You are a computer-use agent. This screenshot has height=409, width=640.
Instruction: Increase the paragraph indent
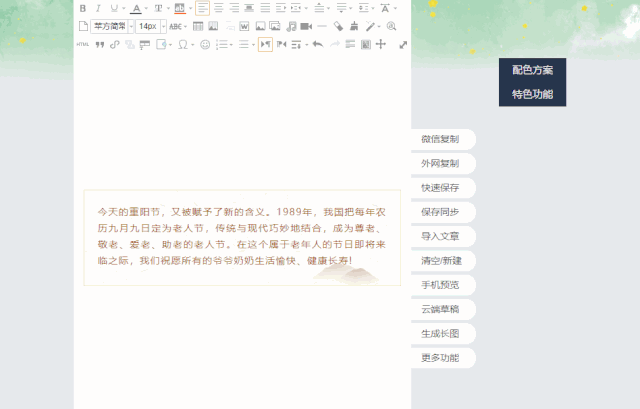pyautogui.click(x=280, y=8)
